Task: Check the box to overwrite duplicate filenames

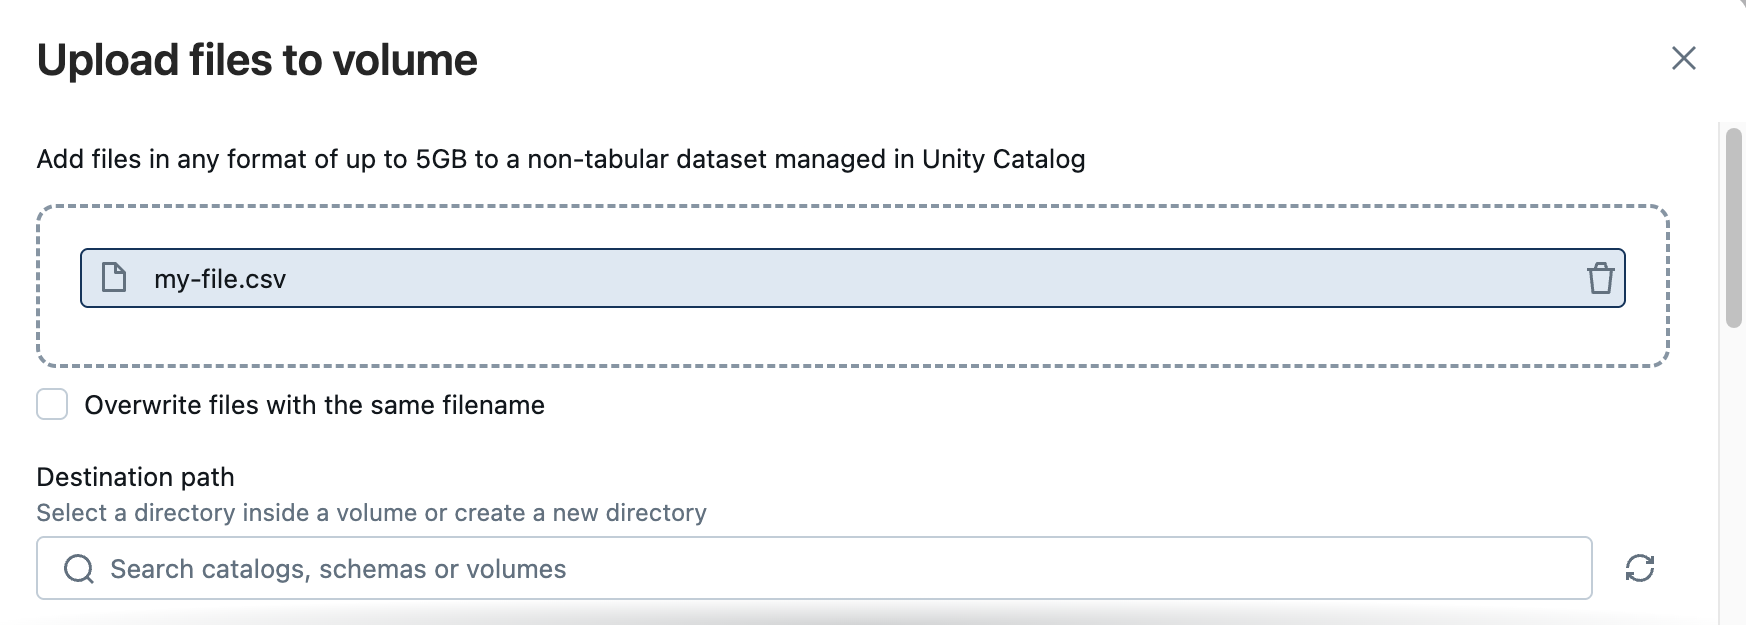Action: click(x=51, y=405)
